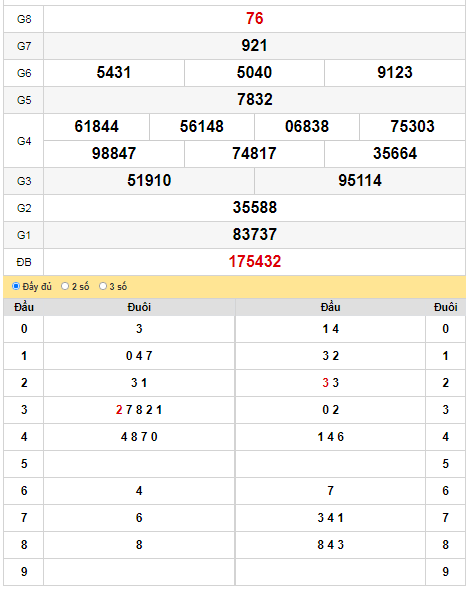Click the Đầu value '0 2'
469x589 pixels.
pos(330,410)
